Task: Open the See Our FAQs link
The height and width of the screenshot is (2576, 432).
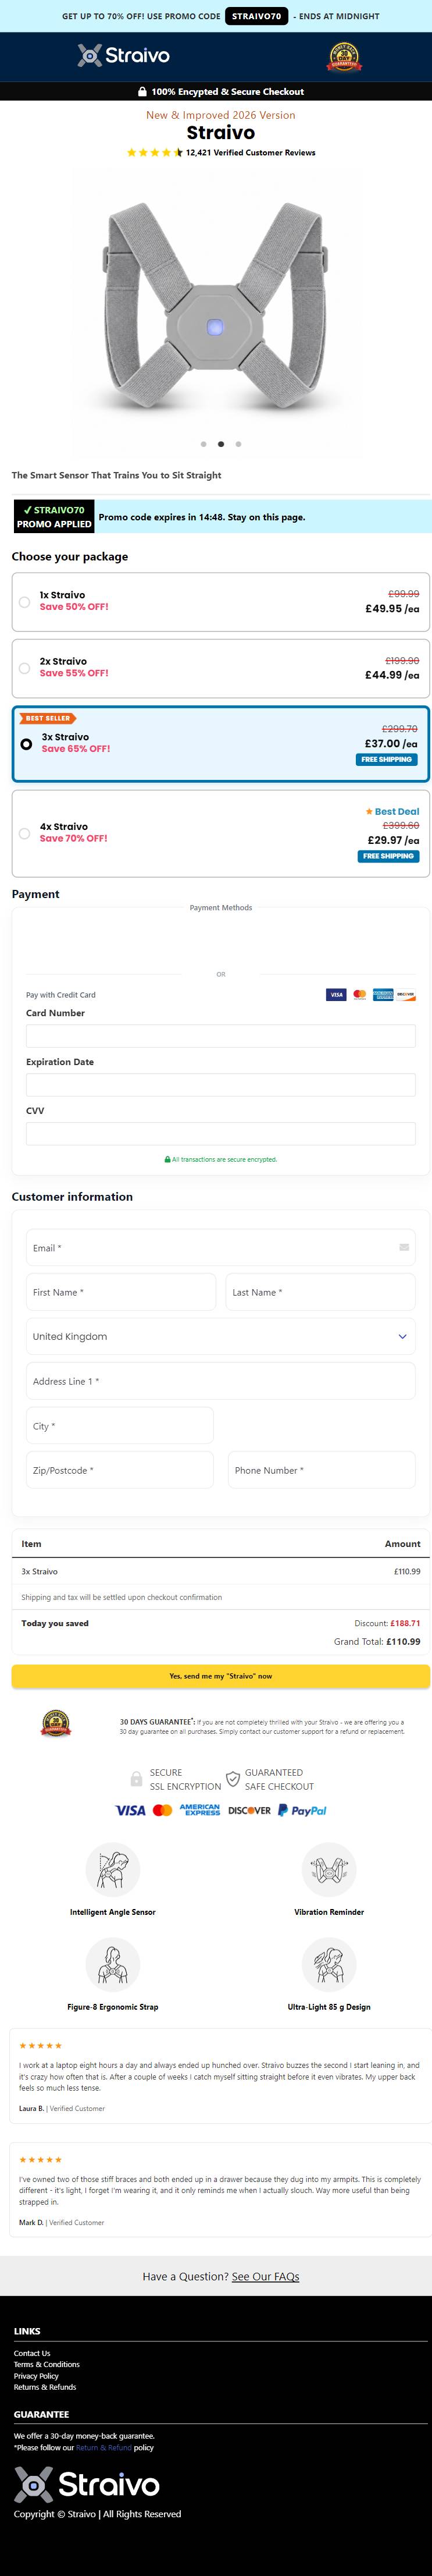Action: tap(265, 2277)
